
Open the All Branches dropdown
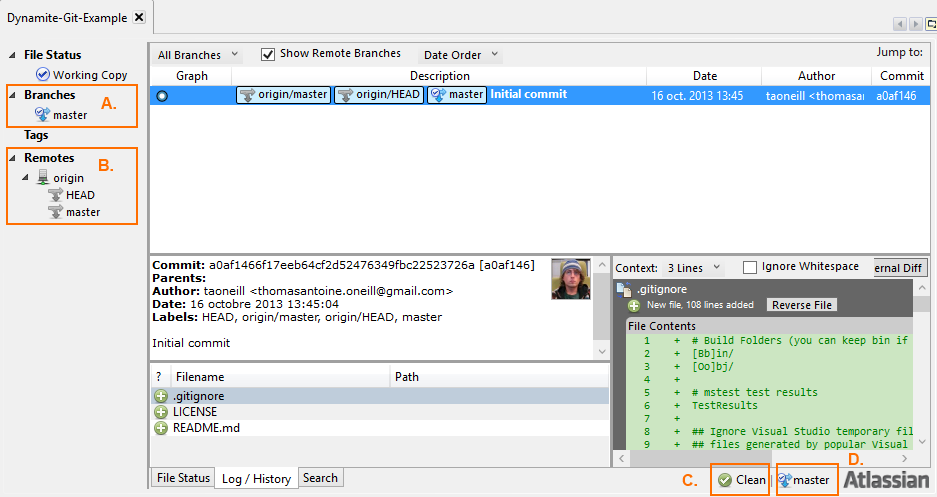(x=198, y=55)
